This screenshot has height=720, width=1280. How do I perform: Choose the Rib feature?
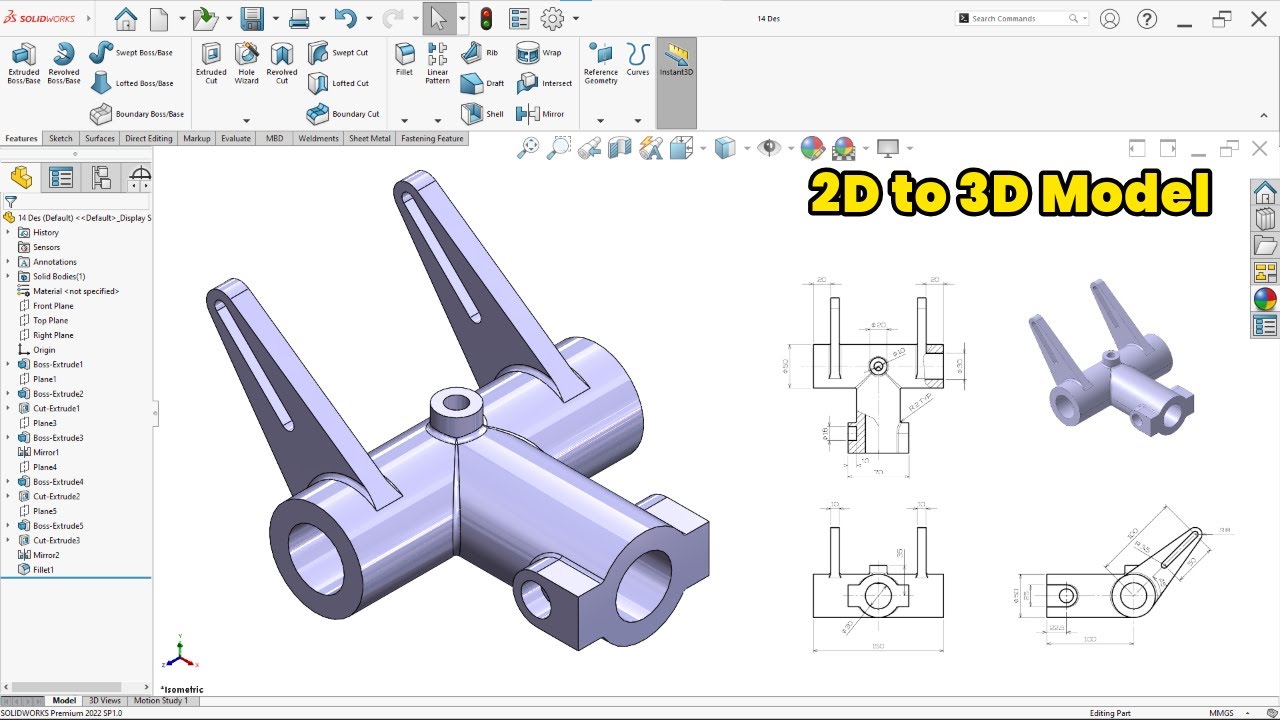pos(480,52)
